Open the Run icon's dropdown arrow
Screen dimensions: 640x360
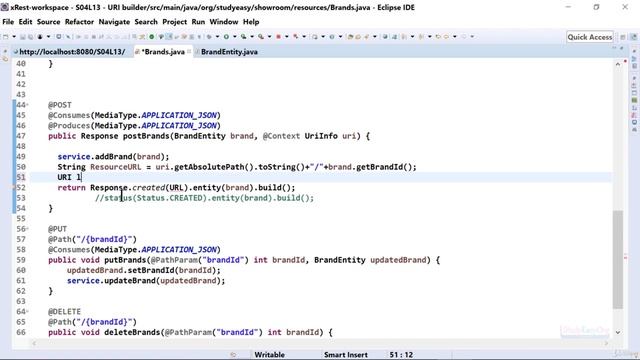pos(235,37)
